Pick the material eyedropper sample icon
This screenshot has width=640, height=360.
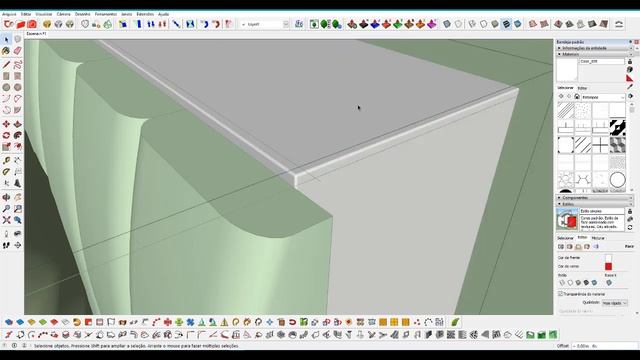pyautogui.click(x=630, y=87)
